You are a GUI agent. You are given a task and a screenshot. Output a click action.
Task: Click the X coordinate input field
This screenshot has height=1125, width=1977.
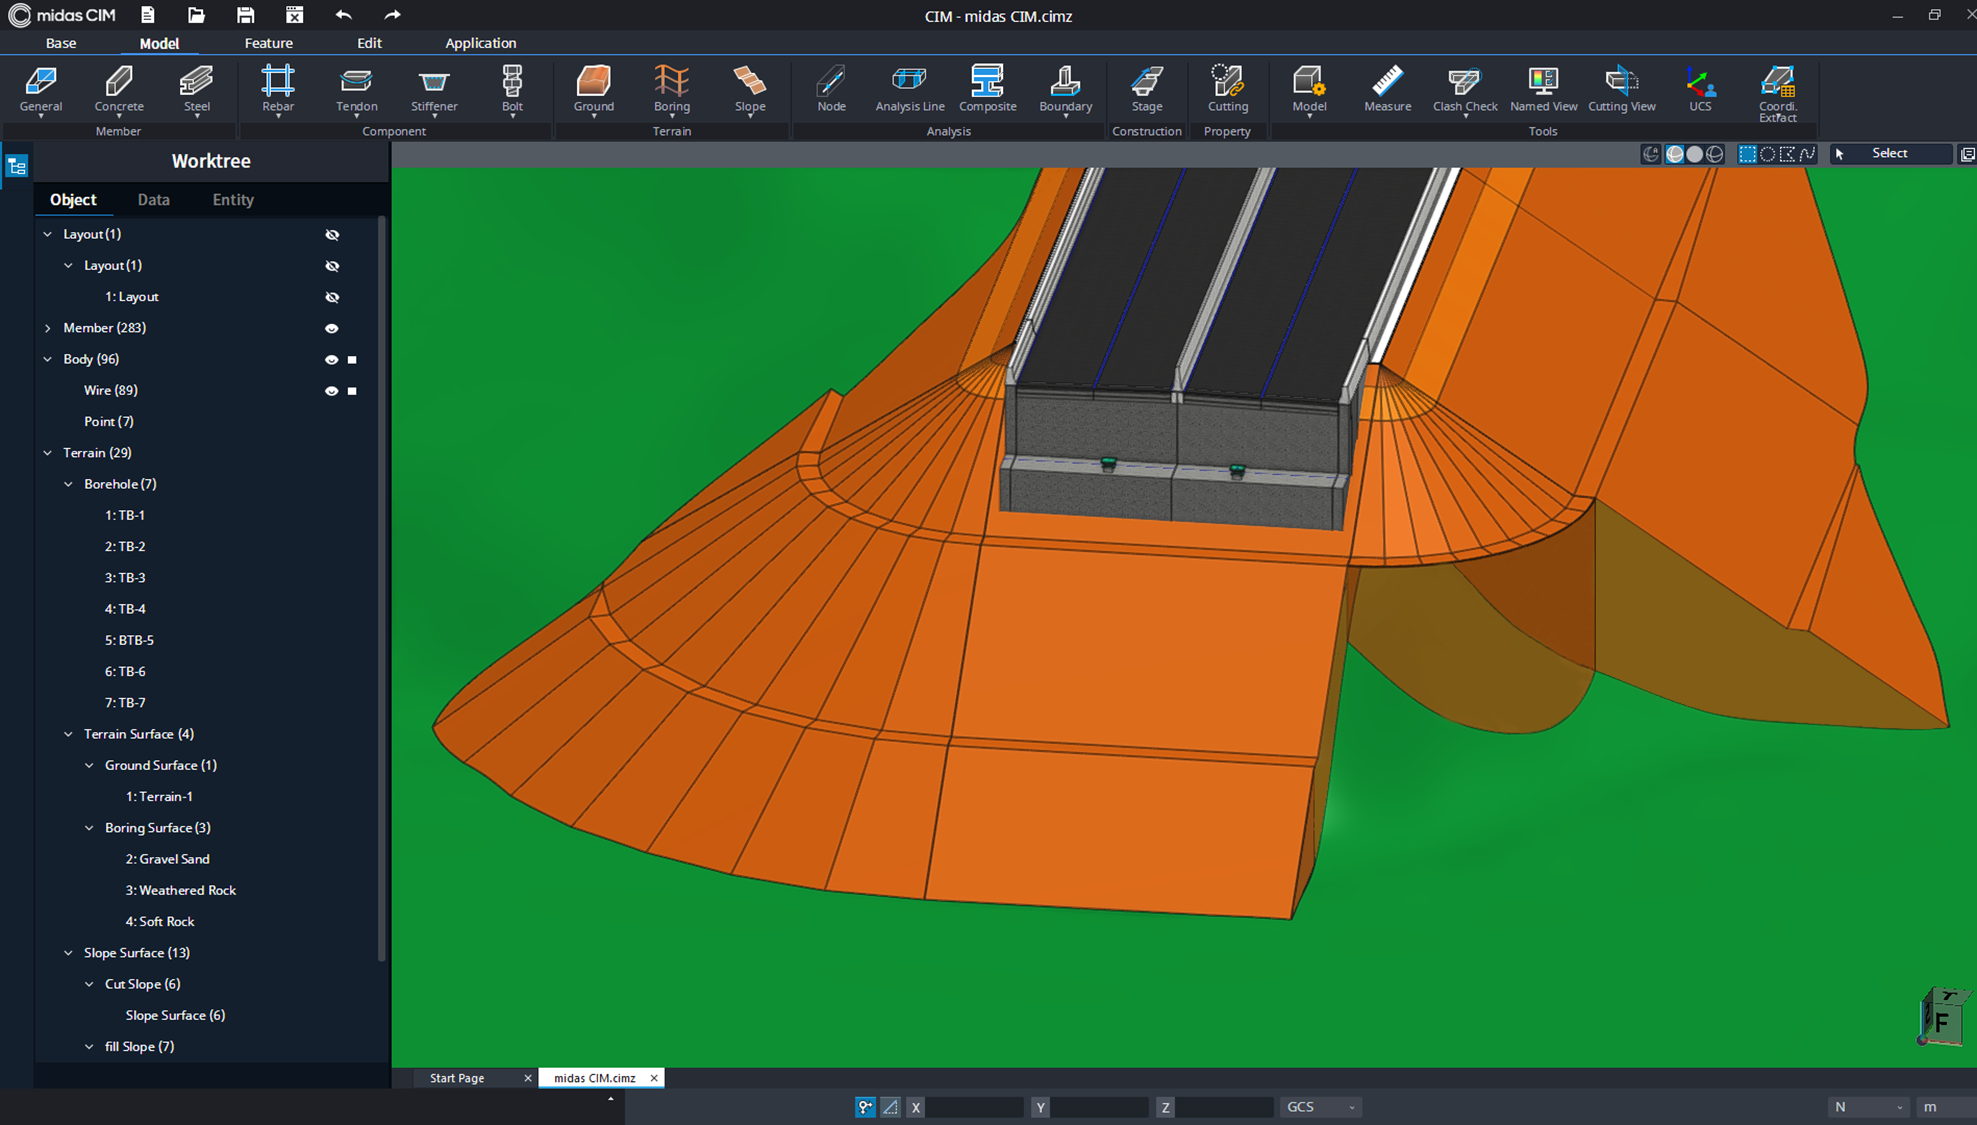pyautogui.click(x=975, y=1107)
